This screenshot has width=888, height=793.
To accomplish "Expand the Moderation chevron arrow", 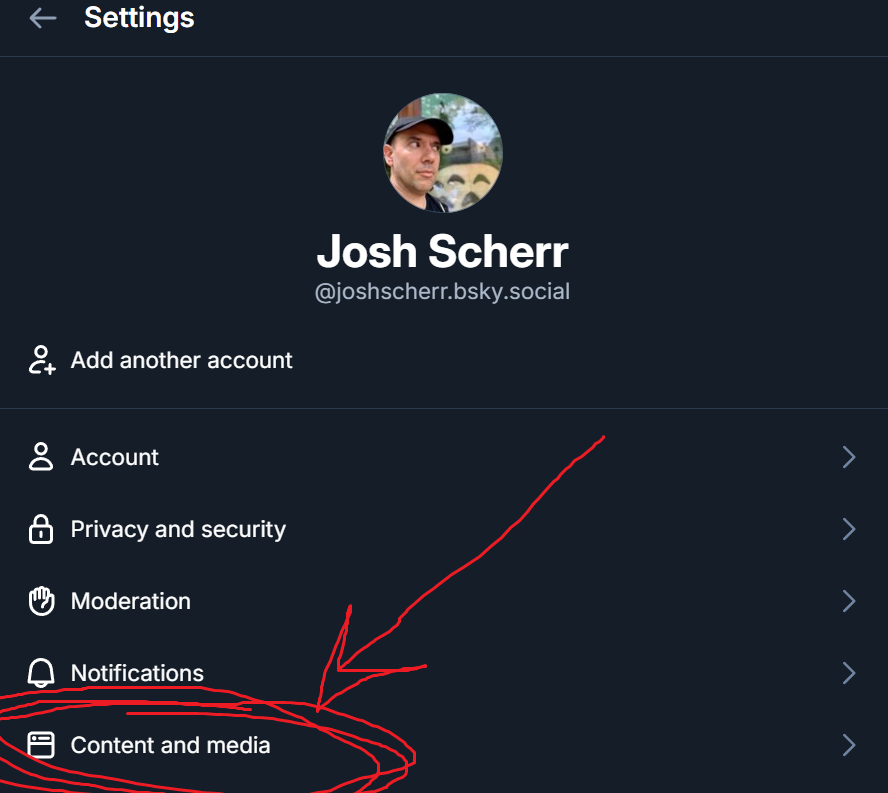I will pos(849,601).
